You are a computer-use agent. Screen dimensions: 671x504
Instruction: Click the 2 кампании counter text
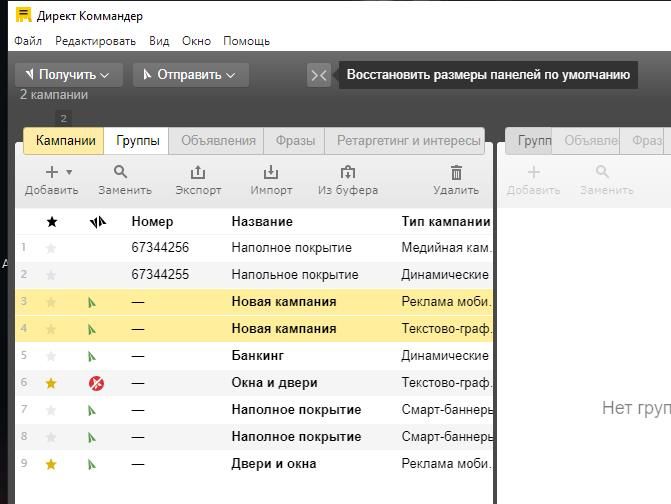click(53, 95)
